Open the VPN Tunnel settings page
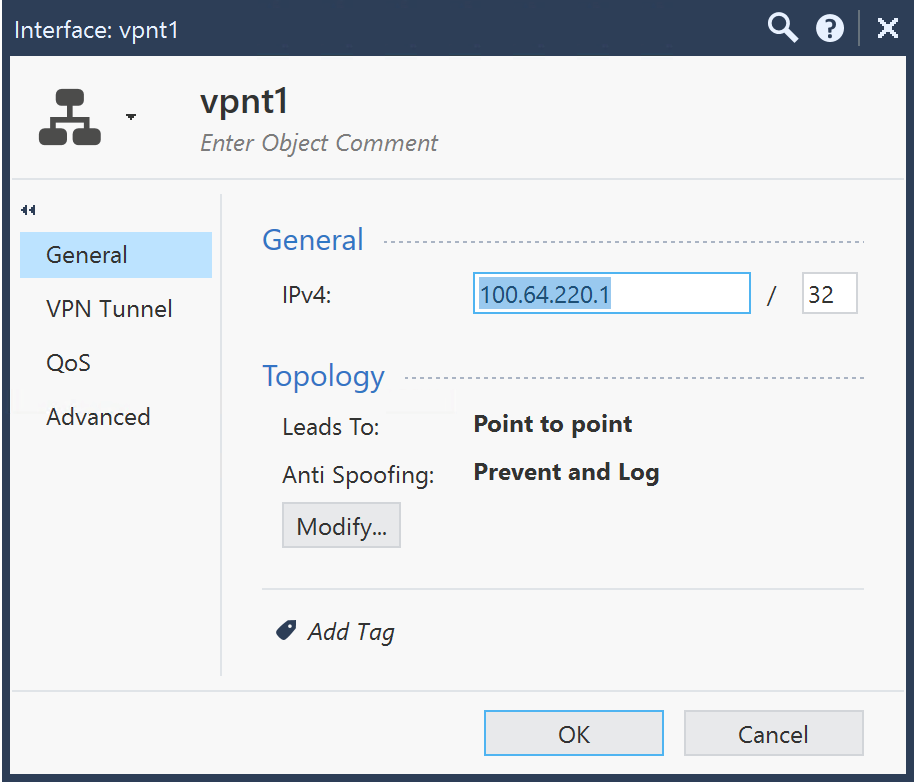 point(109,308)
